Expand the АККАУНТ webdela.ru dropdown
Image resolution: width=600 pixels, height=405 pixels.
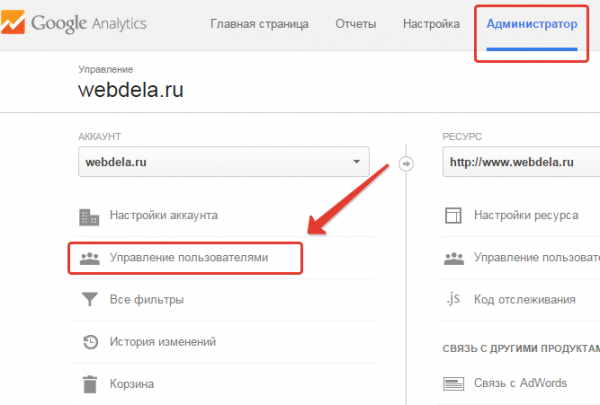point(224,162)
